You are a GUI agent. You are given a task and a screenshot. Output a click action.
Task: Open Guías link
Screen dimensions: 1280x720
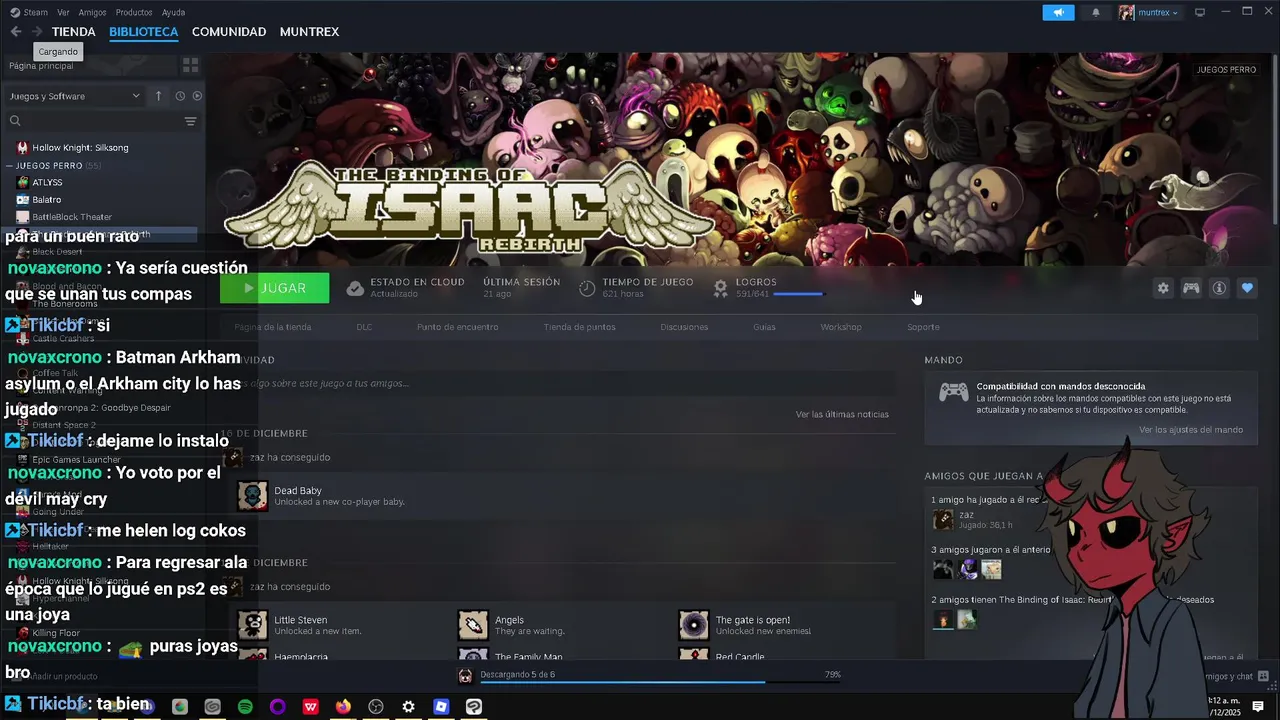pos(764,327)
